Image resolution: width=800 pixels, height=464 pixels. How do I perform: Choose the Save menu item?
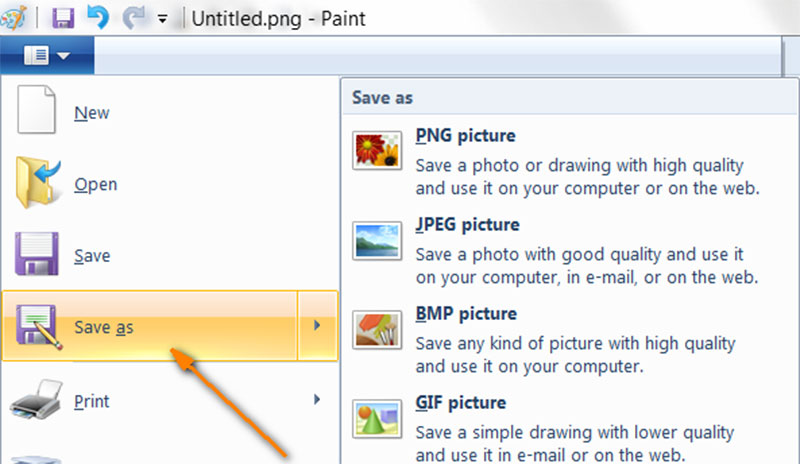[91, 256]
